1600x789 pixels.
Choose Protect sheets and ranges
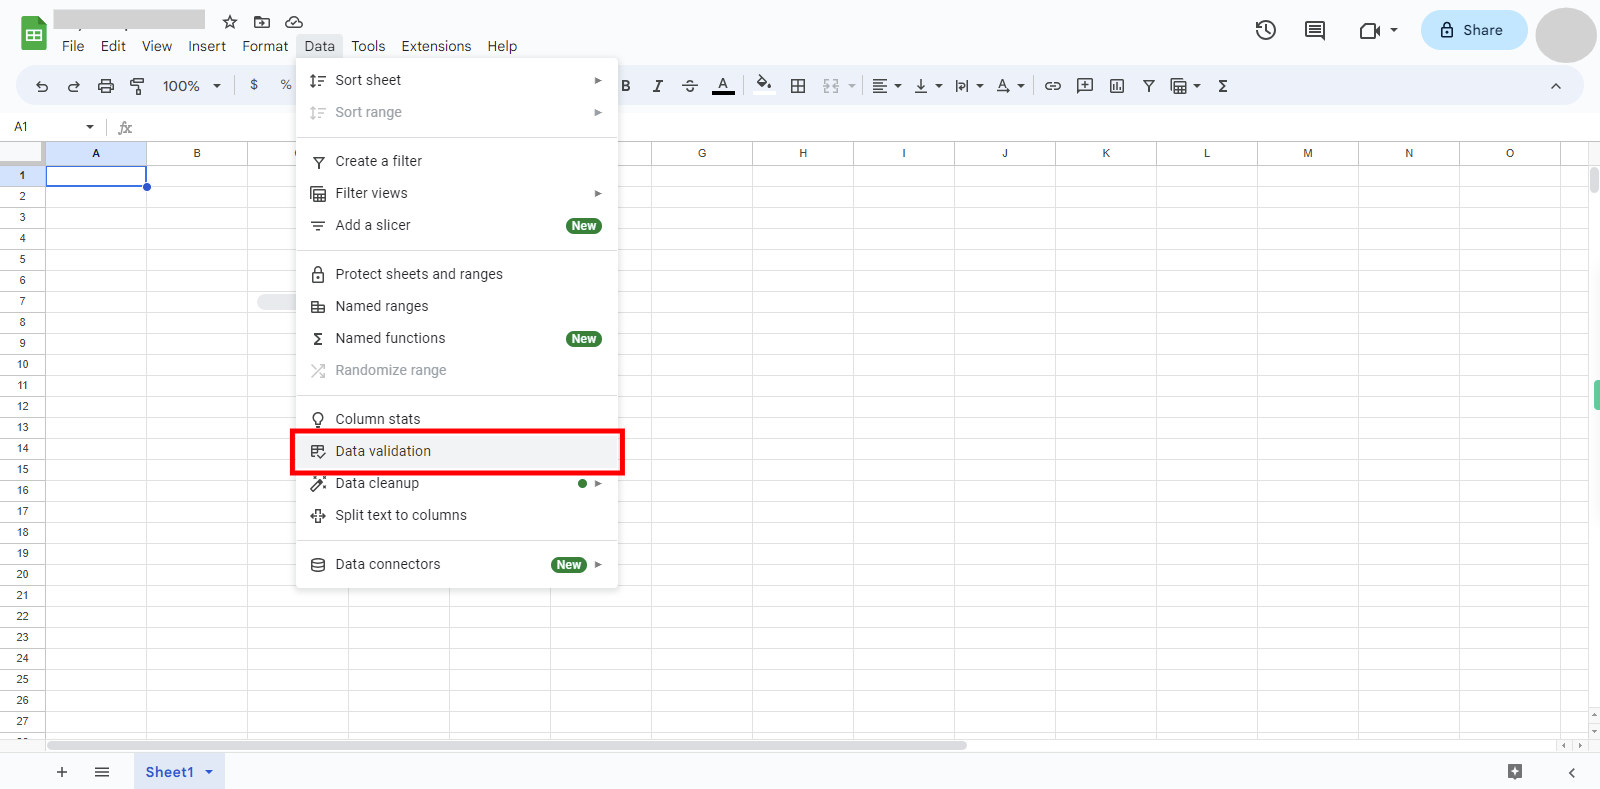pyautogui.click(x=457, y=274)
